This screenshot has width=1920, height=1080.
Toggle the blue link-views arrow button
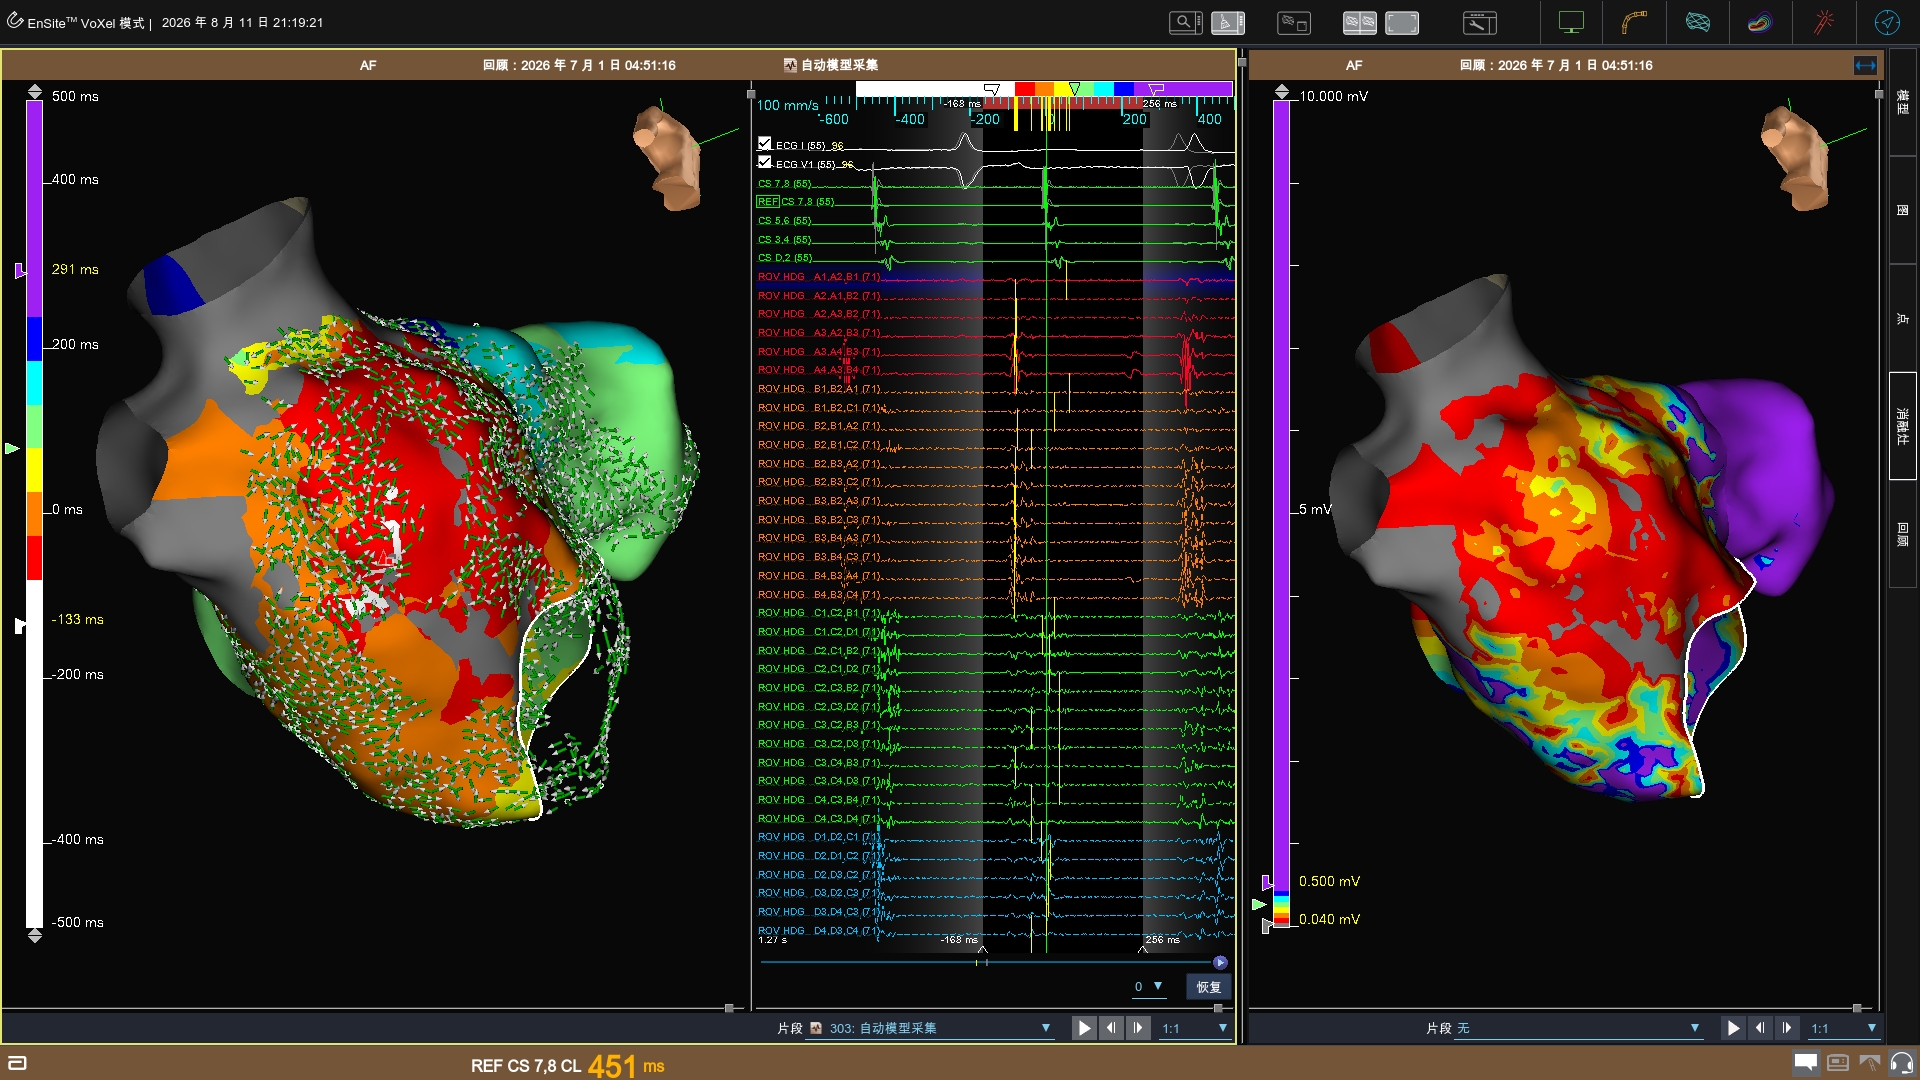tap(1865, 65)
